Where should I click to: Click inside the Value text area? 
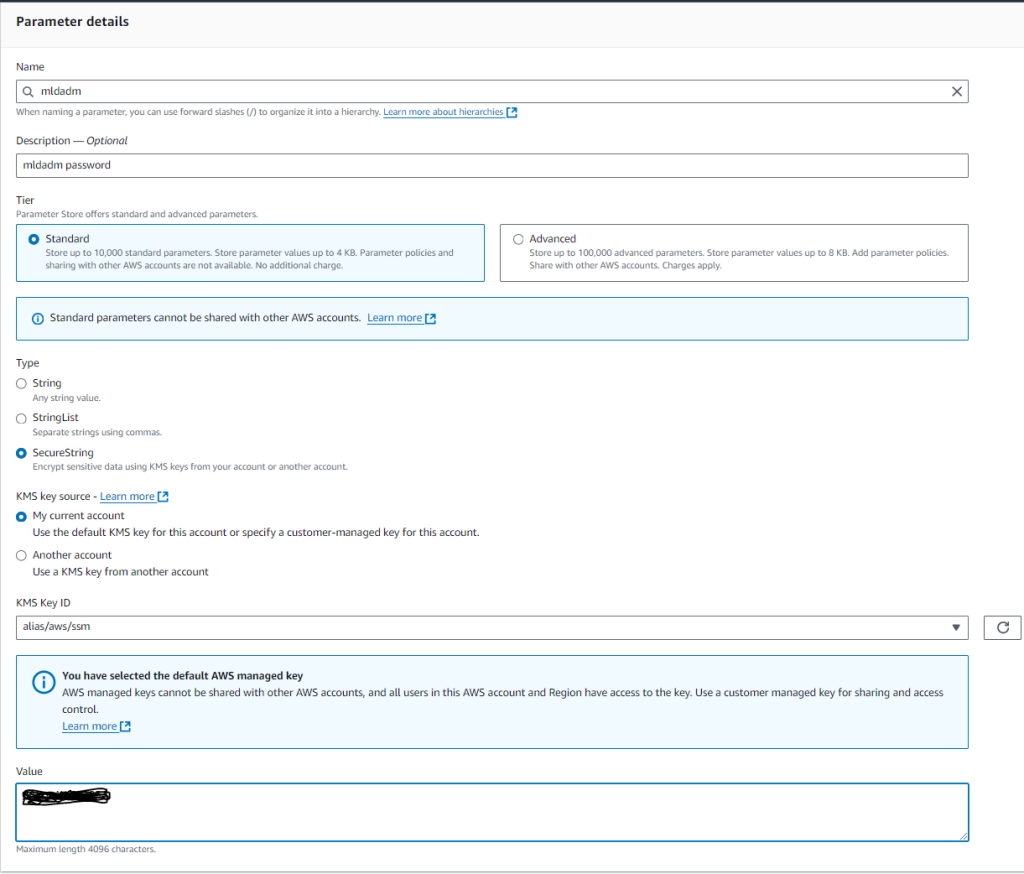(492, 812)
